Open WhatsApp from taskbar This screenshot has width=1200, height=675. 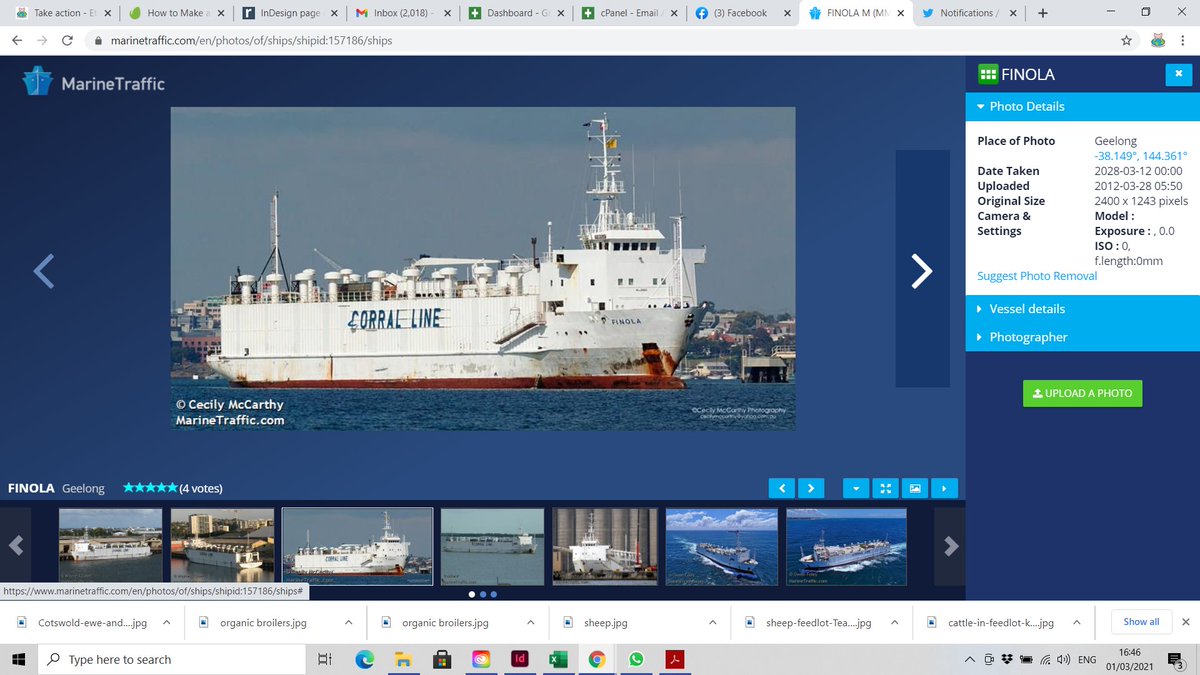[x=636, y=659]
